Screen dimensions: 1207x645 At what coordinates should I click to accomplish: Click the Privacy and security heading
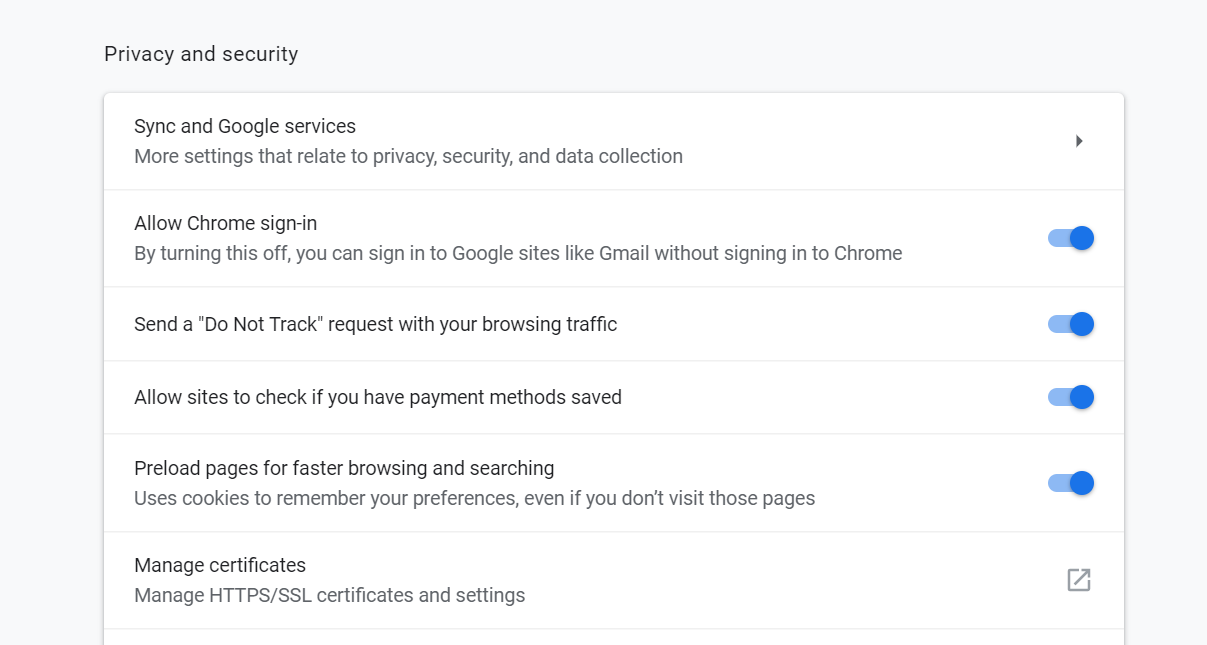pyautogui.click(x=201, y=54)
